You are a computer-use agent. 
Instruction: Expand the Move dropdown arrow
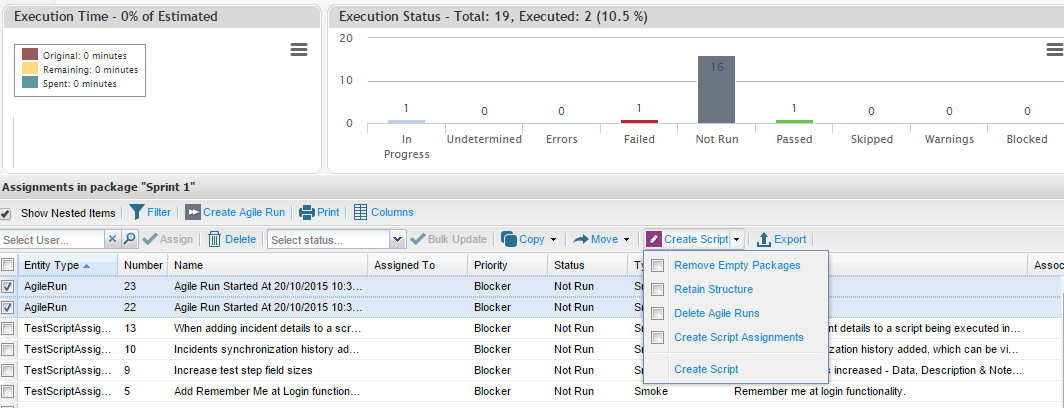(627, 240)
